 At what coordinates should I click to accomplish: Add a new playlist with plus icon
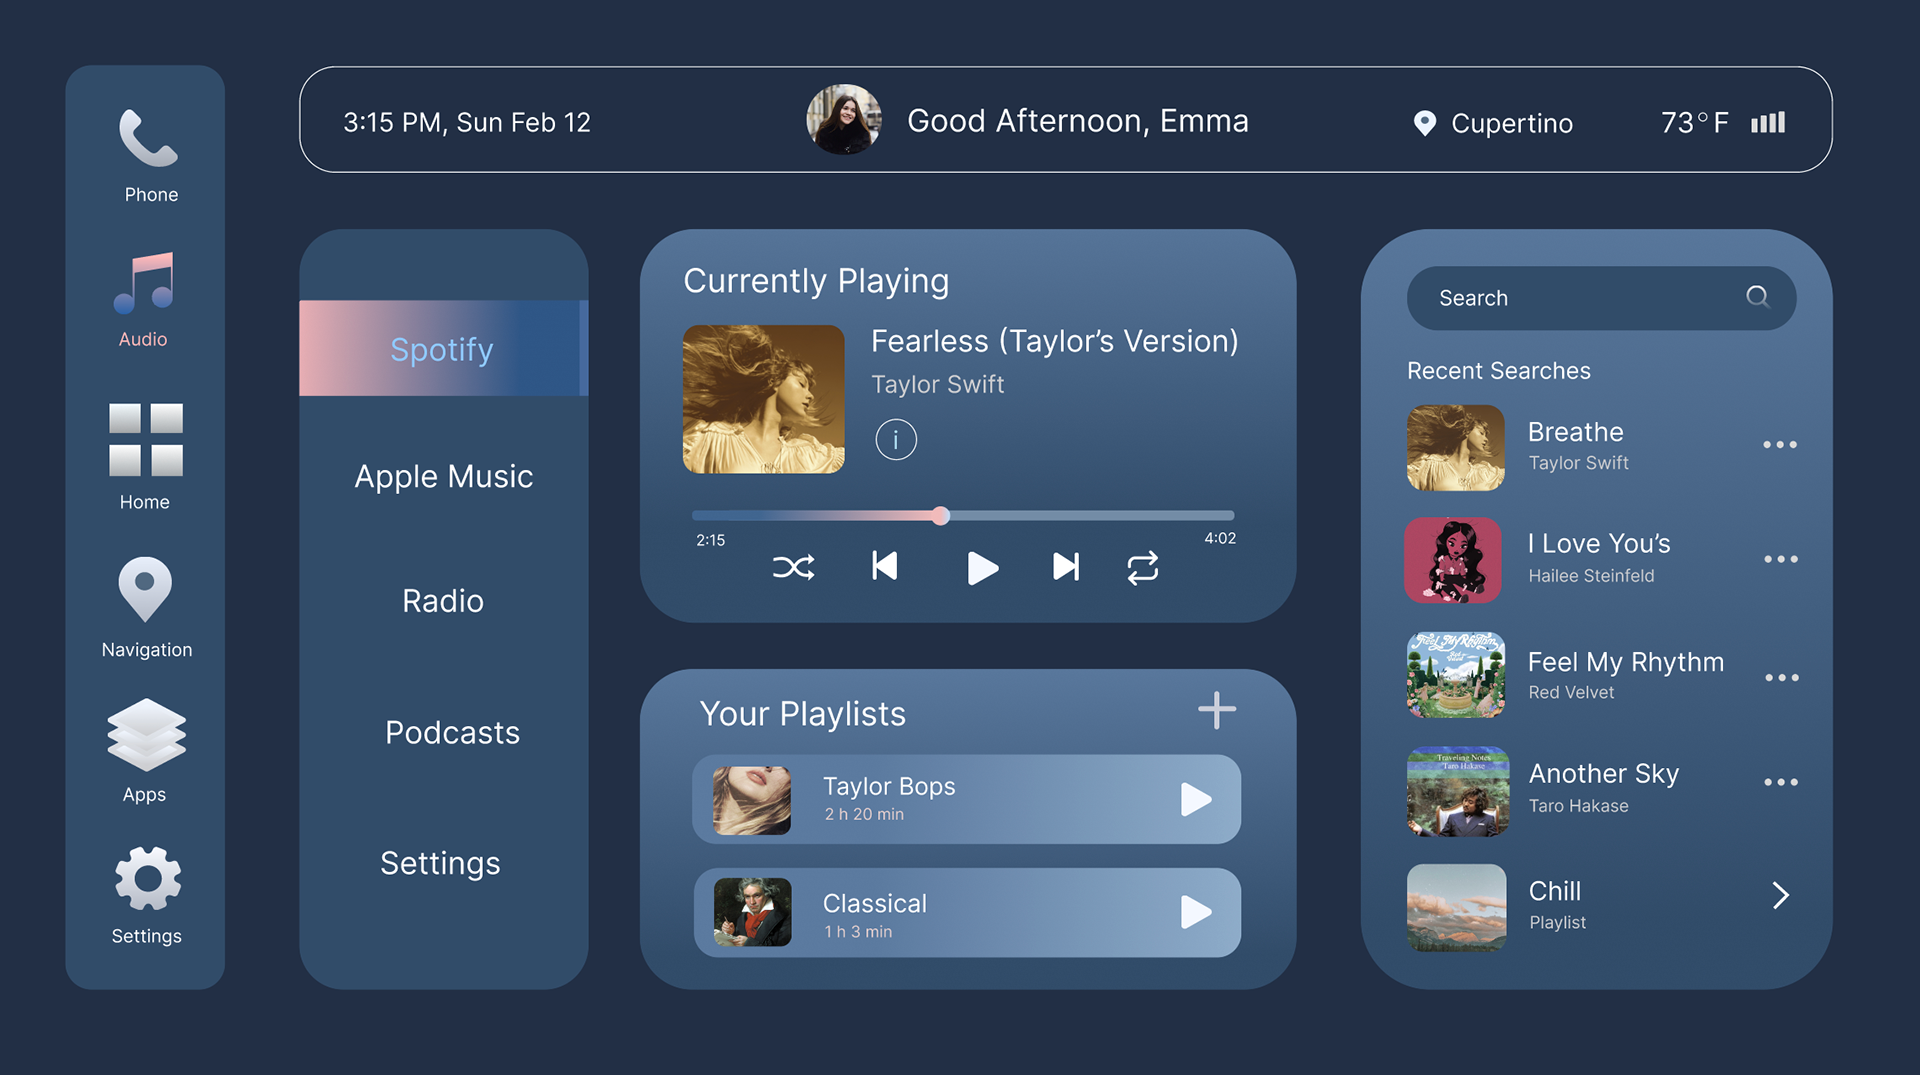pyautogui.click(x=1217, y=710)
